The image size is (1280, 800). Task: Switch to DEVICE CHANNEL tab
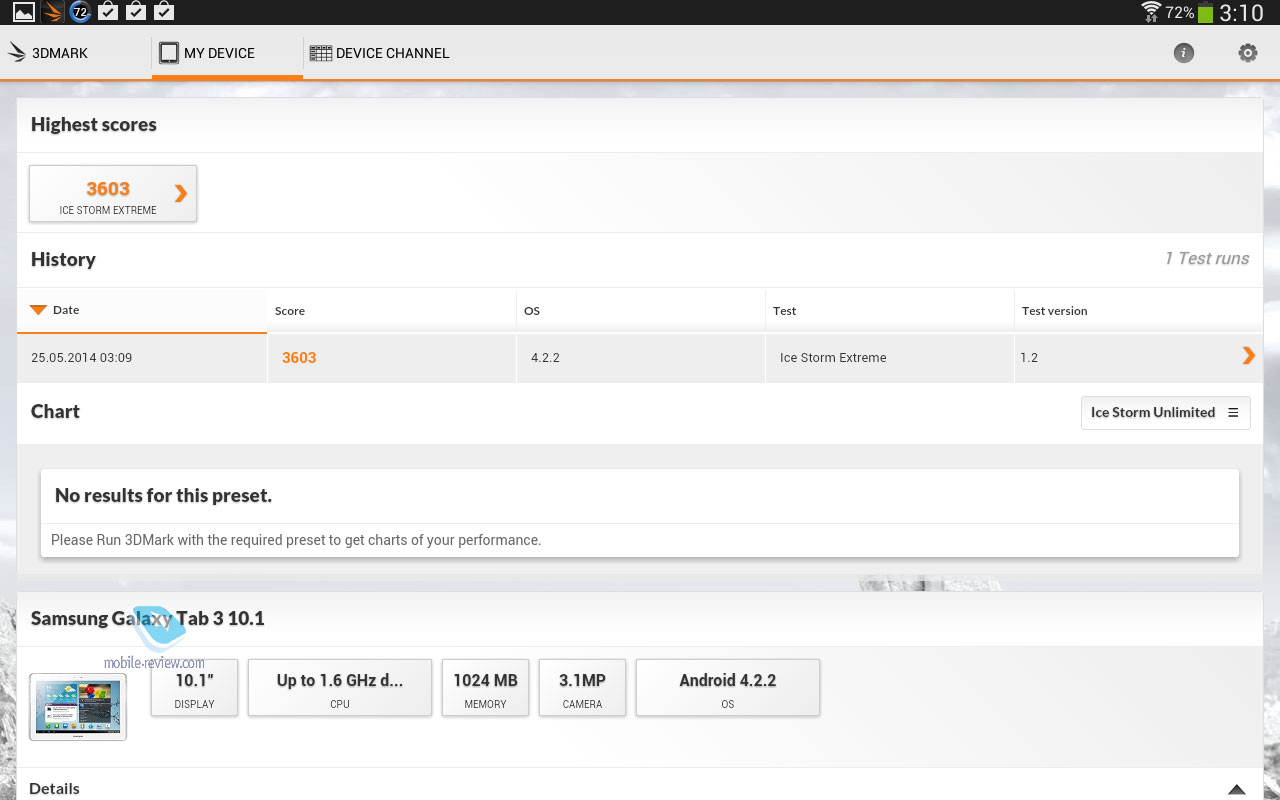[380, 53]
